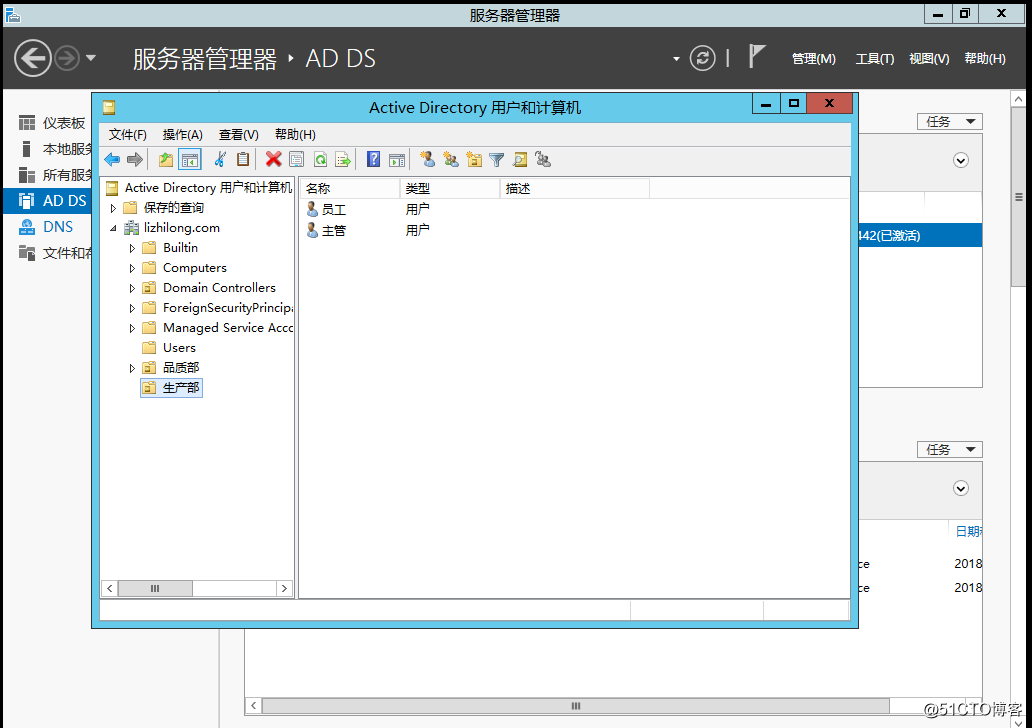Click the Cut scissors icon

coord(220,159)
